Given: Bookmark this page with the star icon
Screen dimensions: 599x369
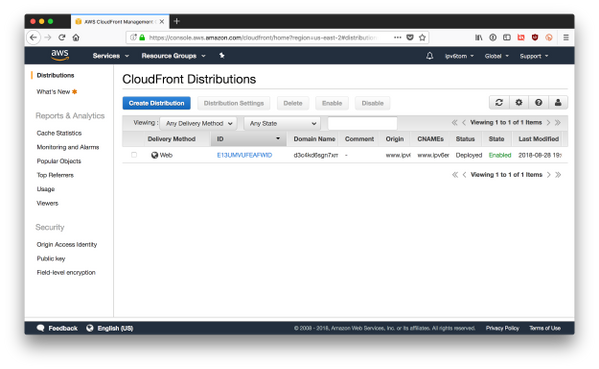Looking at the screenshot, I should (422, 37).
